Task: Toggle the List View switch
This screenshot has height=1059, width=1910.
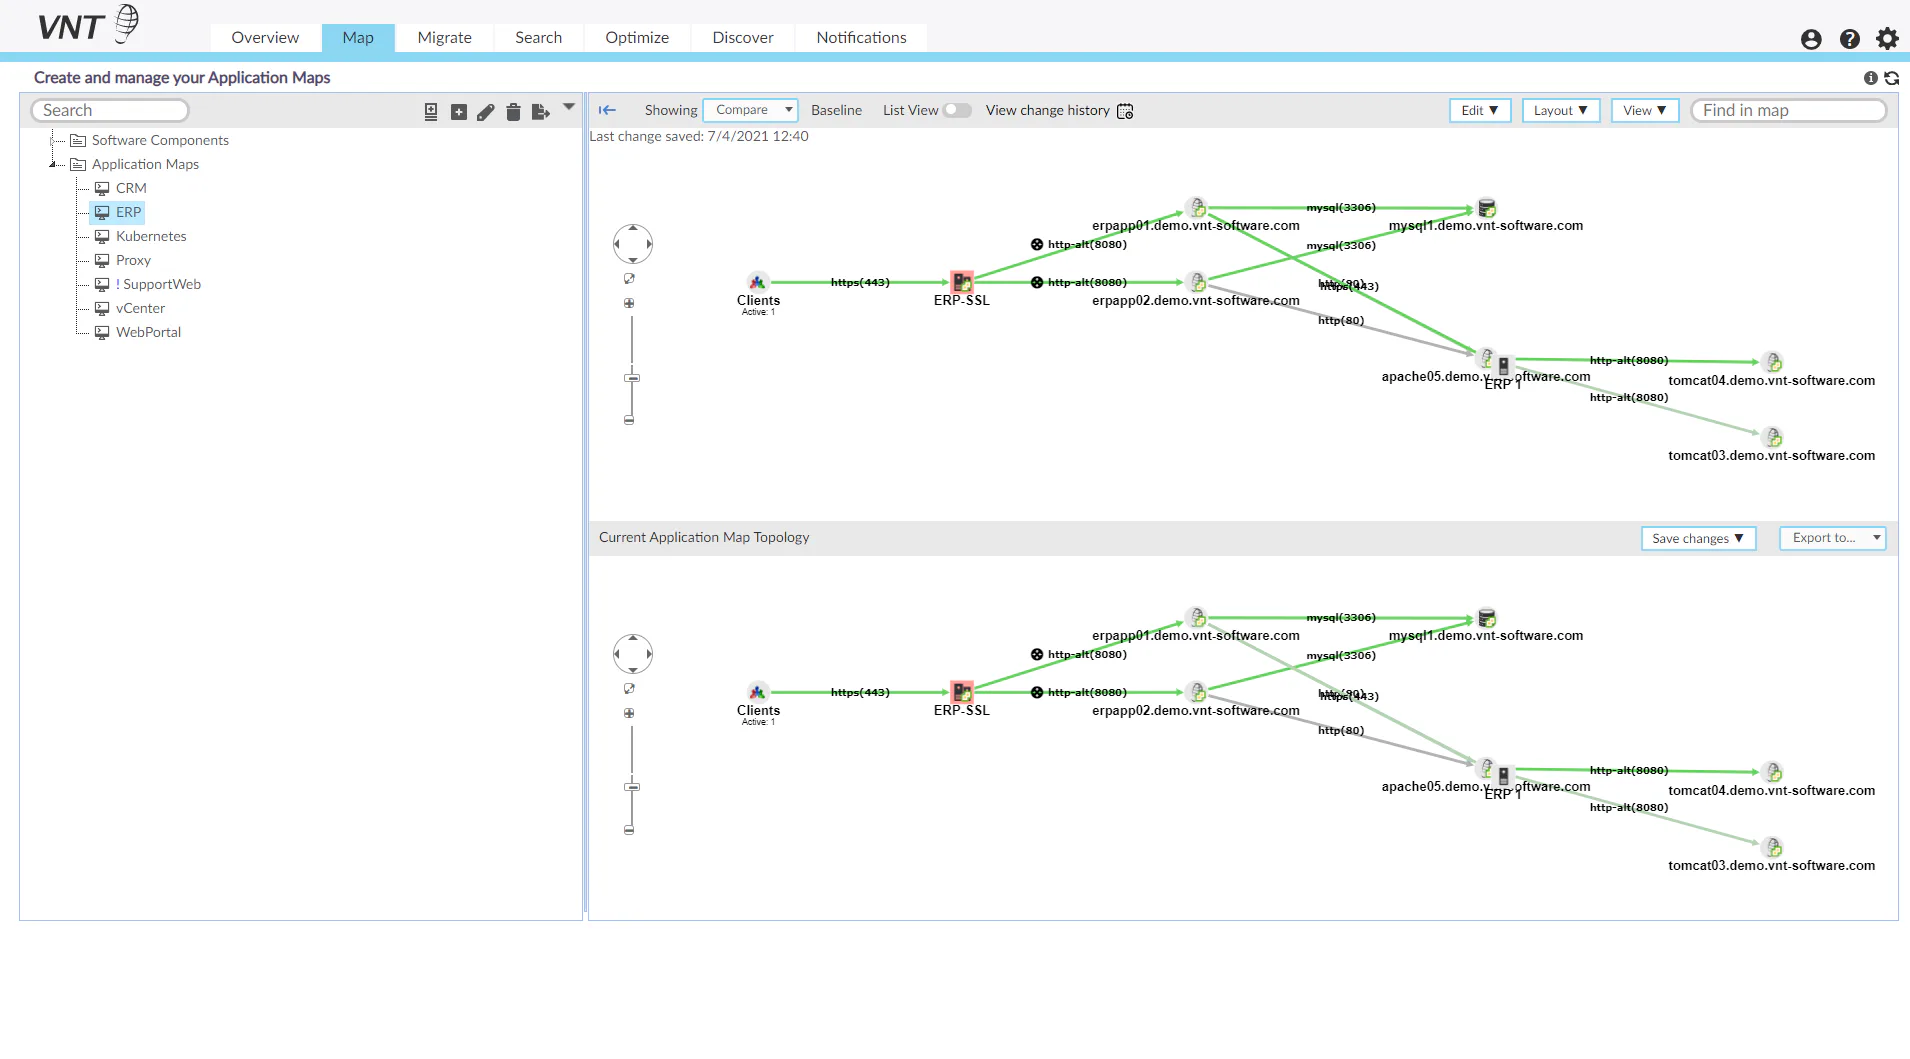Action: point(957,111)
